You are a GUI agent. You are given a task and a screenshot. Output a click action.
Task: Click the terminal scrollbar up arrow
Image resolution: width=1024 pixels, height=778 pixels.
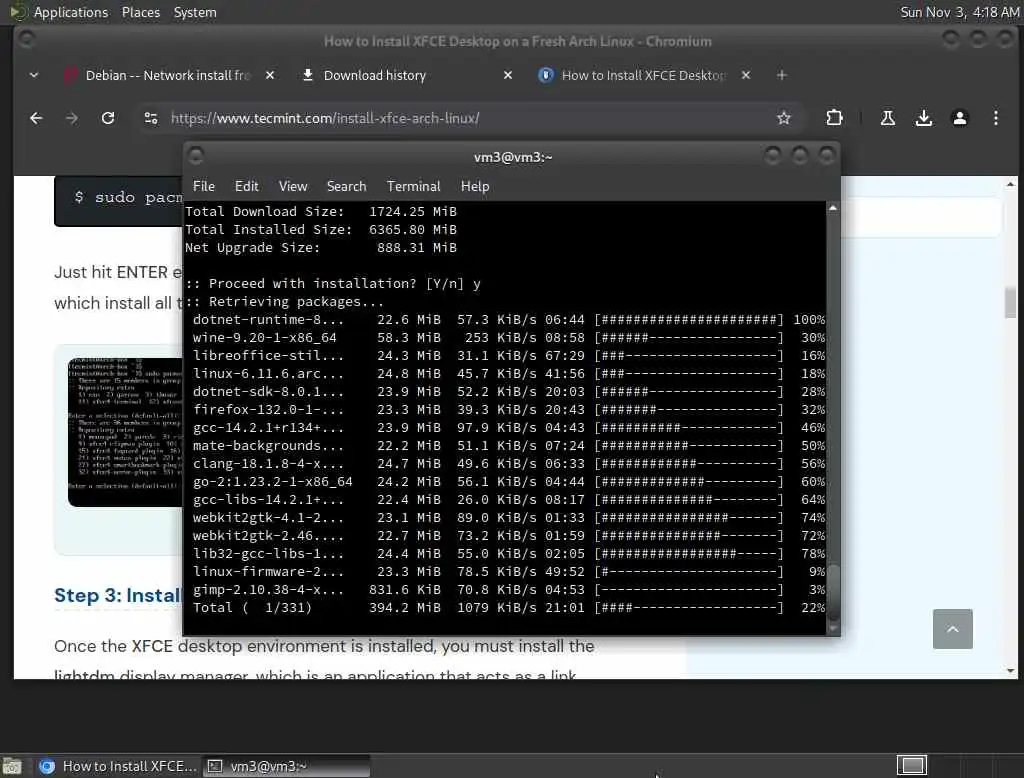pos(833,208)
